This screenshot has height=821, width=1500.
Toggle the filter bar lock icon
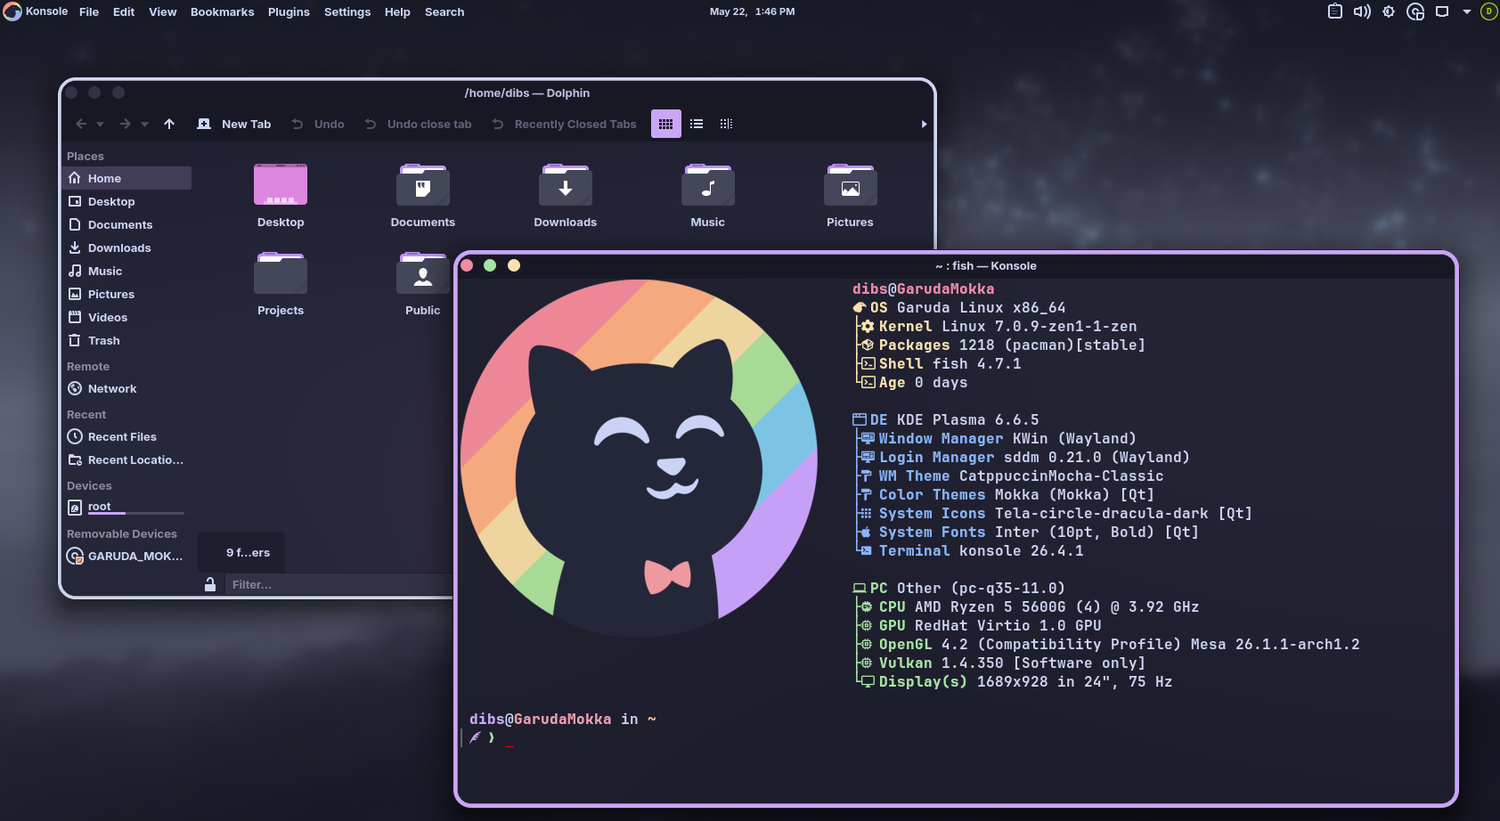(x=210, y=585)
